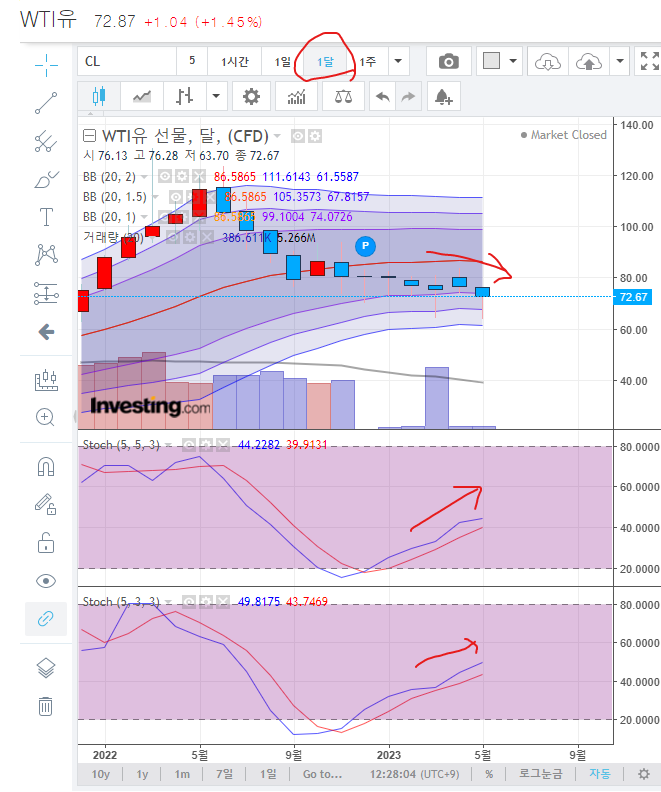Viewport: 661px width, 792px height.
Task: Select the 1일 interval
Action: [283, 62]
